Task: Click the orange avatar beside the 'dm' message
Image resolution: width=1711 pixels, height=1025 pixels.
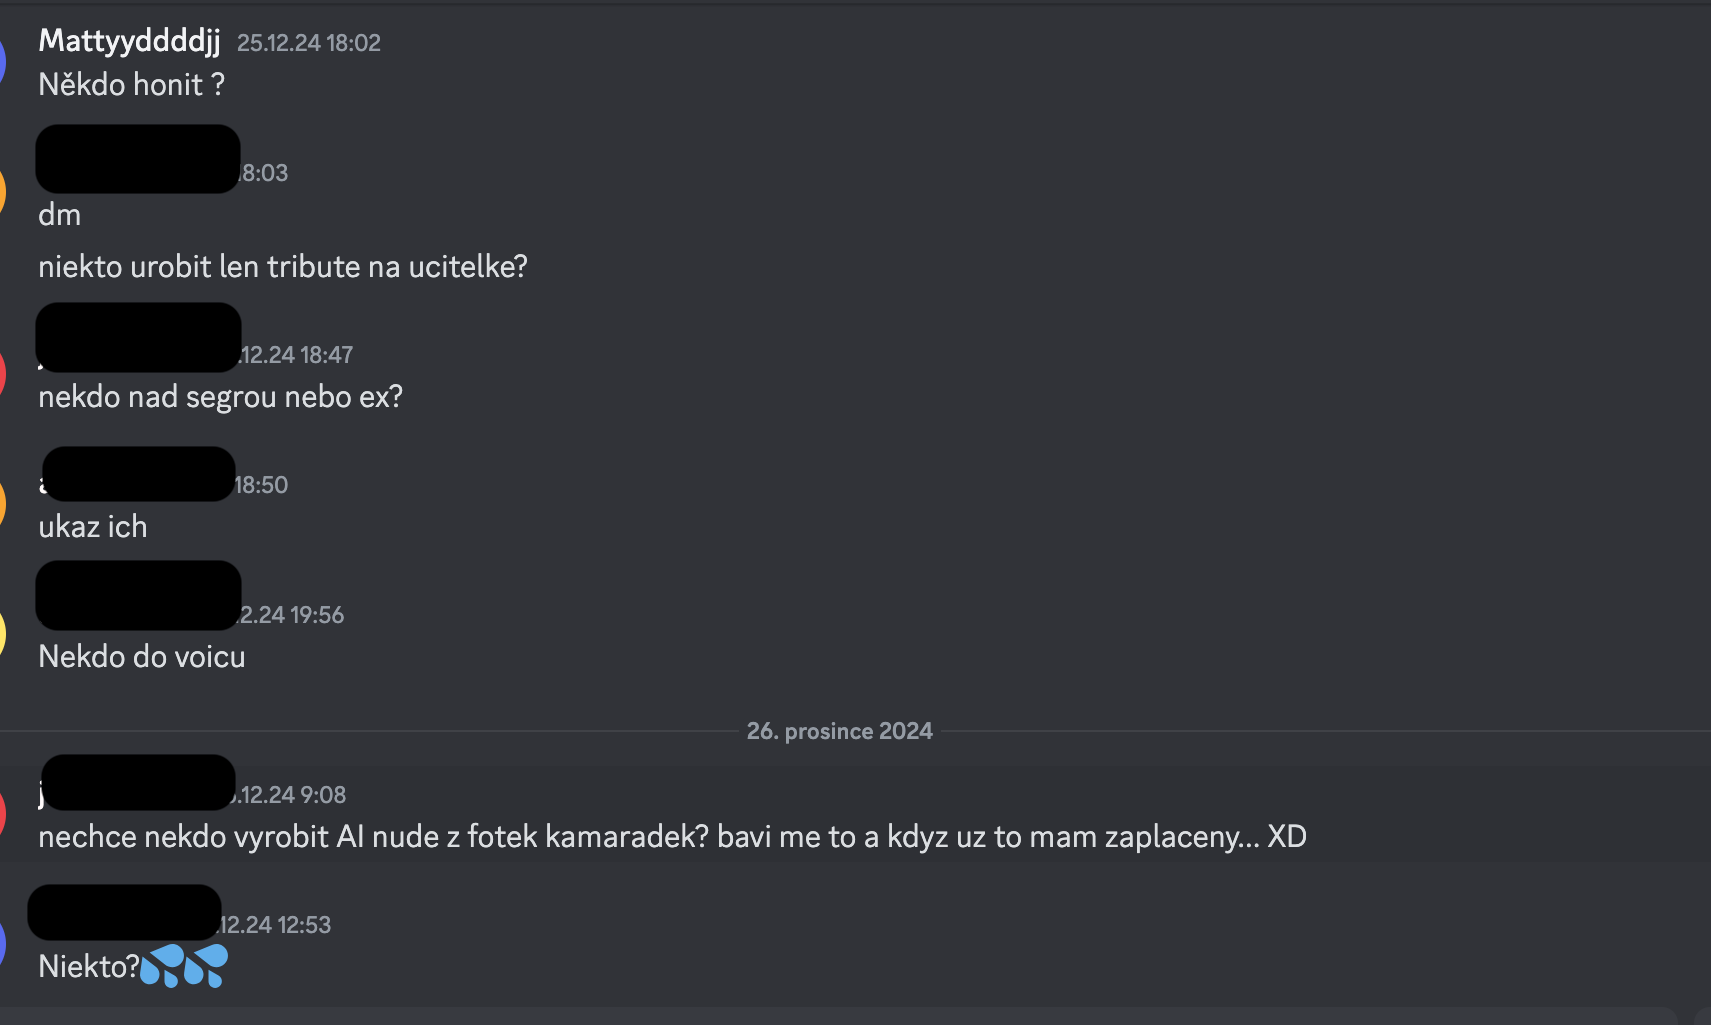Action: 3,192
